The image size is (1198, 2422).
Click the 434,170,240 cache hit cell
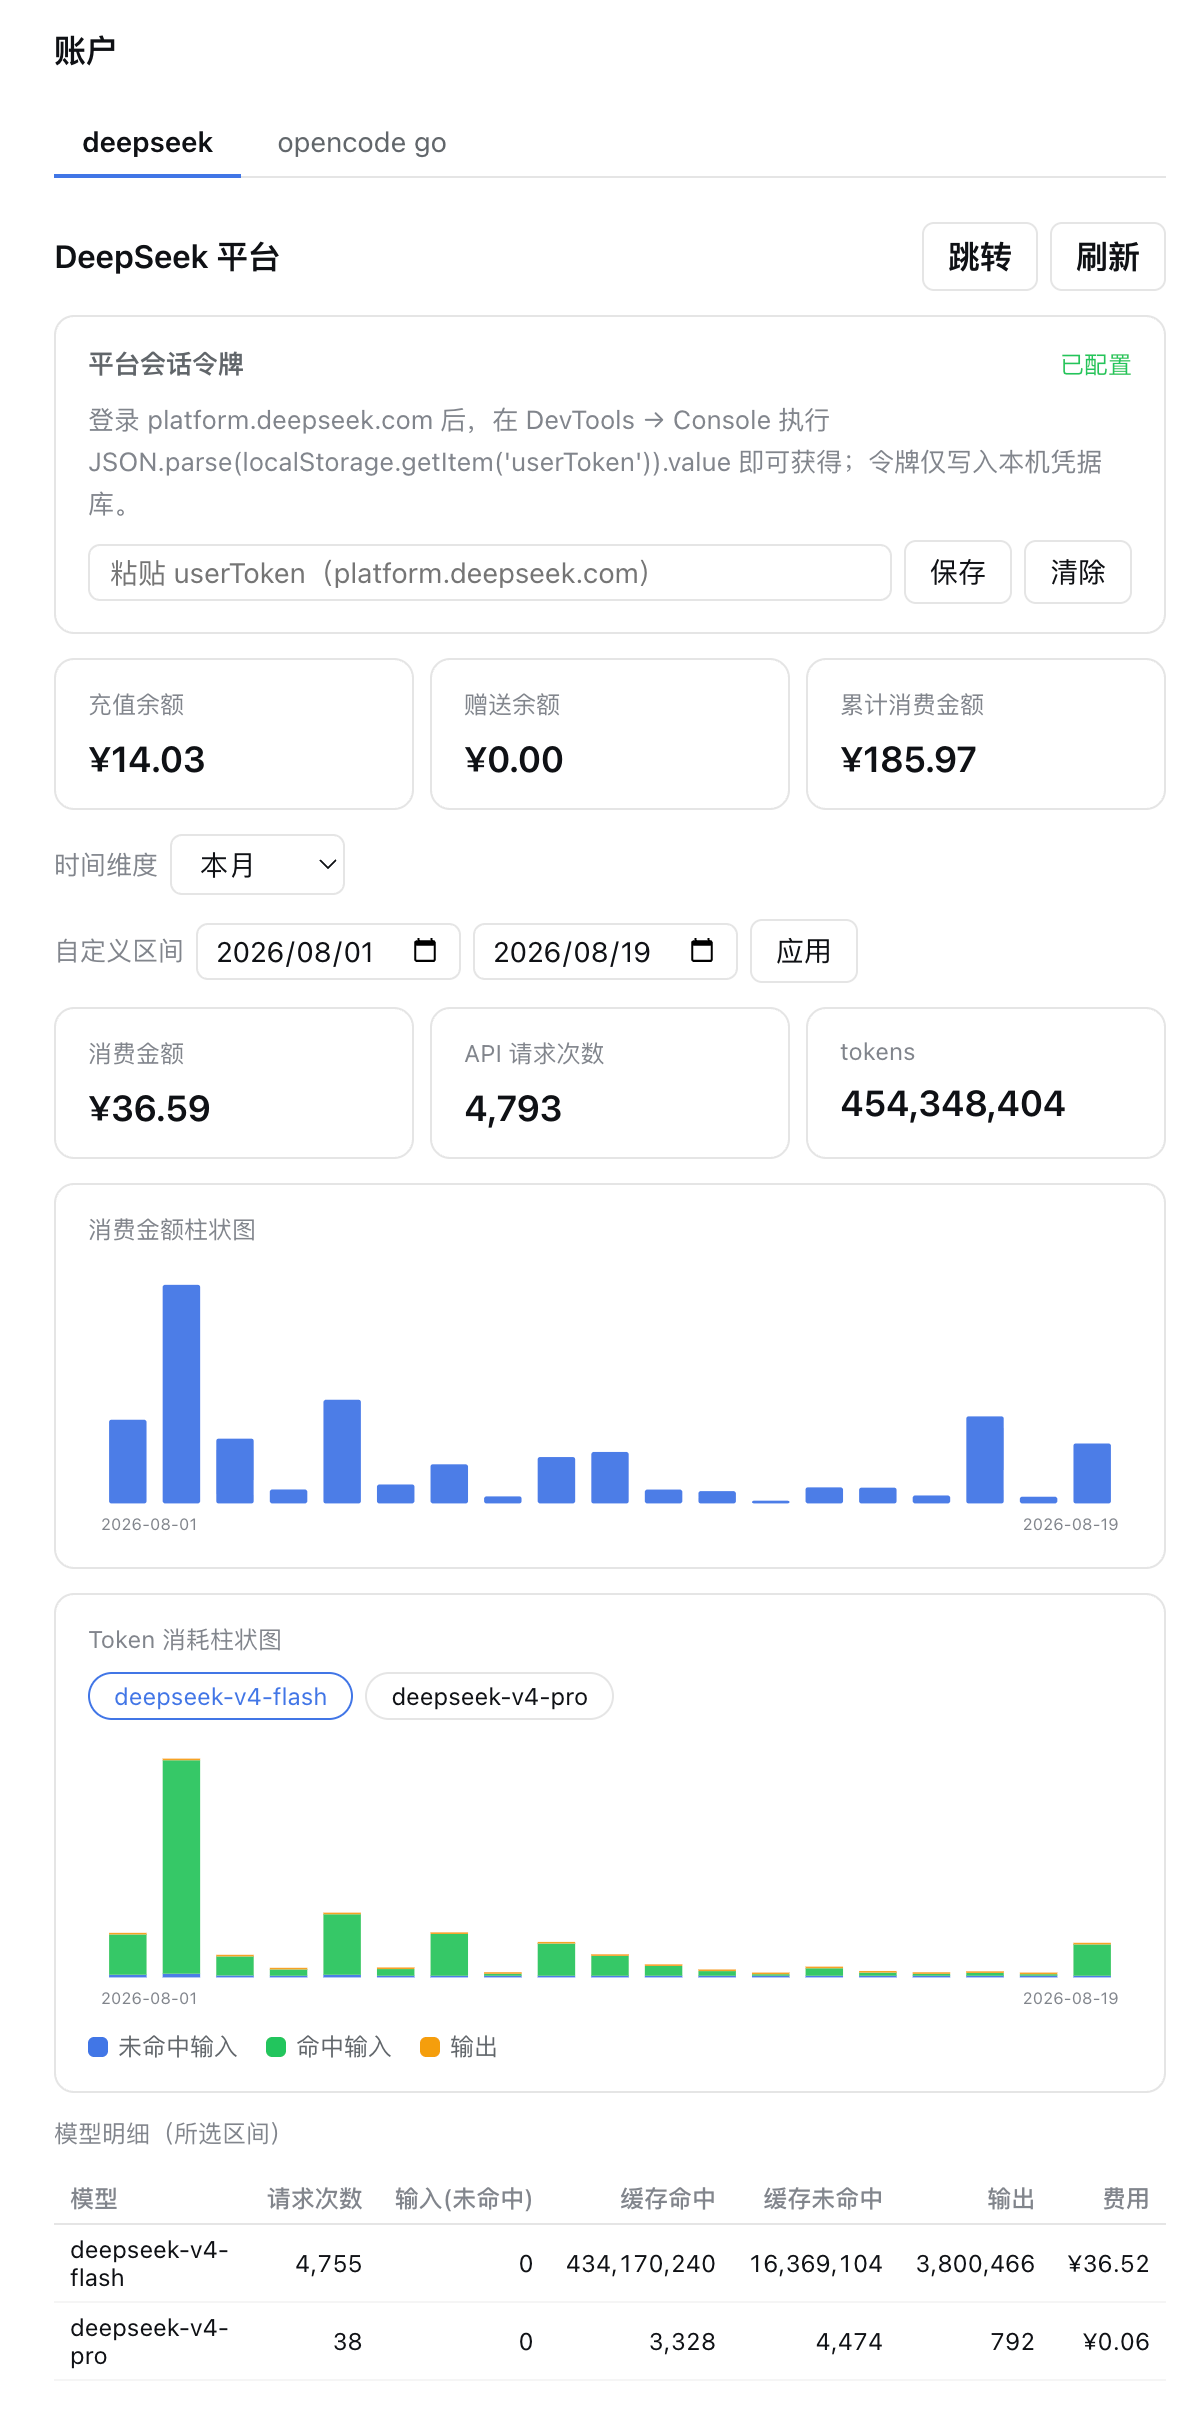(641, 2264)
